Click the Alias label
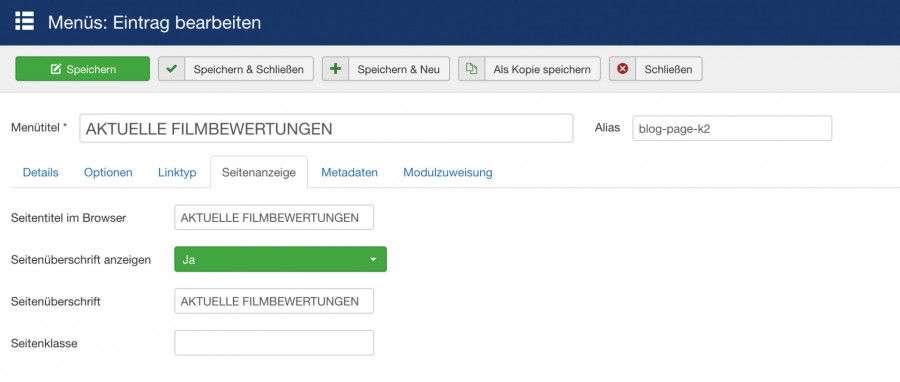This screenshot has height=382, width=900. (x=607, y=127)
